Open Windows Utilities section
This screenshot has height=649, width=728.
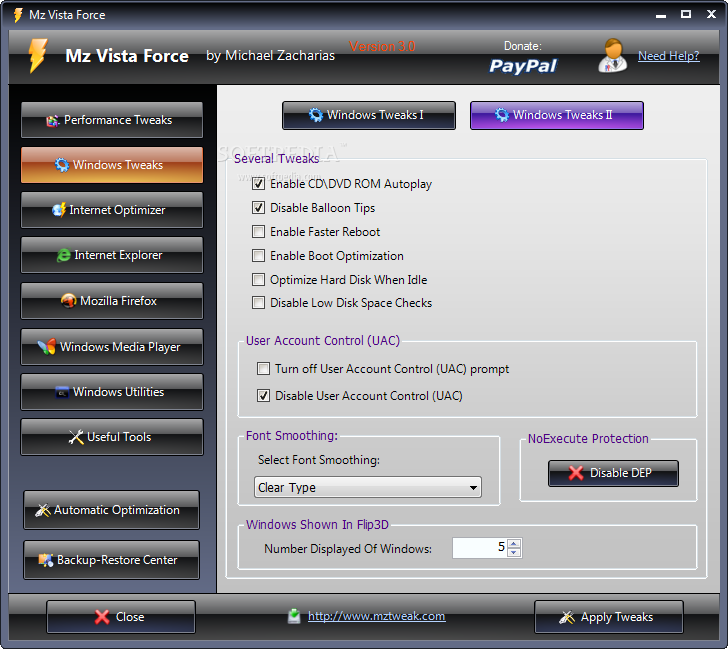(112, 392)
